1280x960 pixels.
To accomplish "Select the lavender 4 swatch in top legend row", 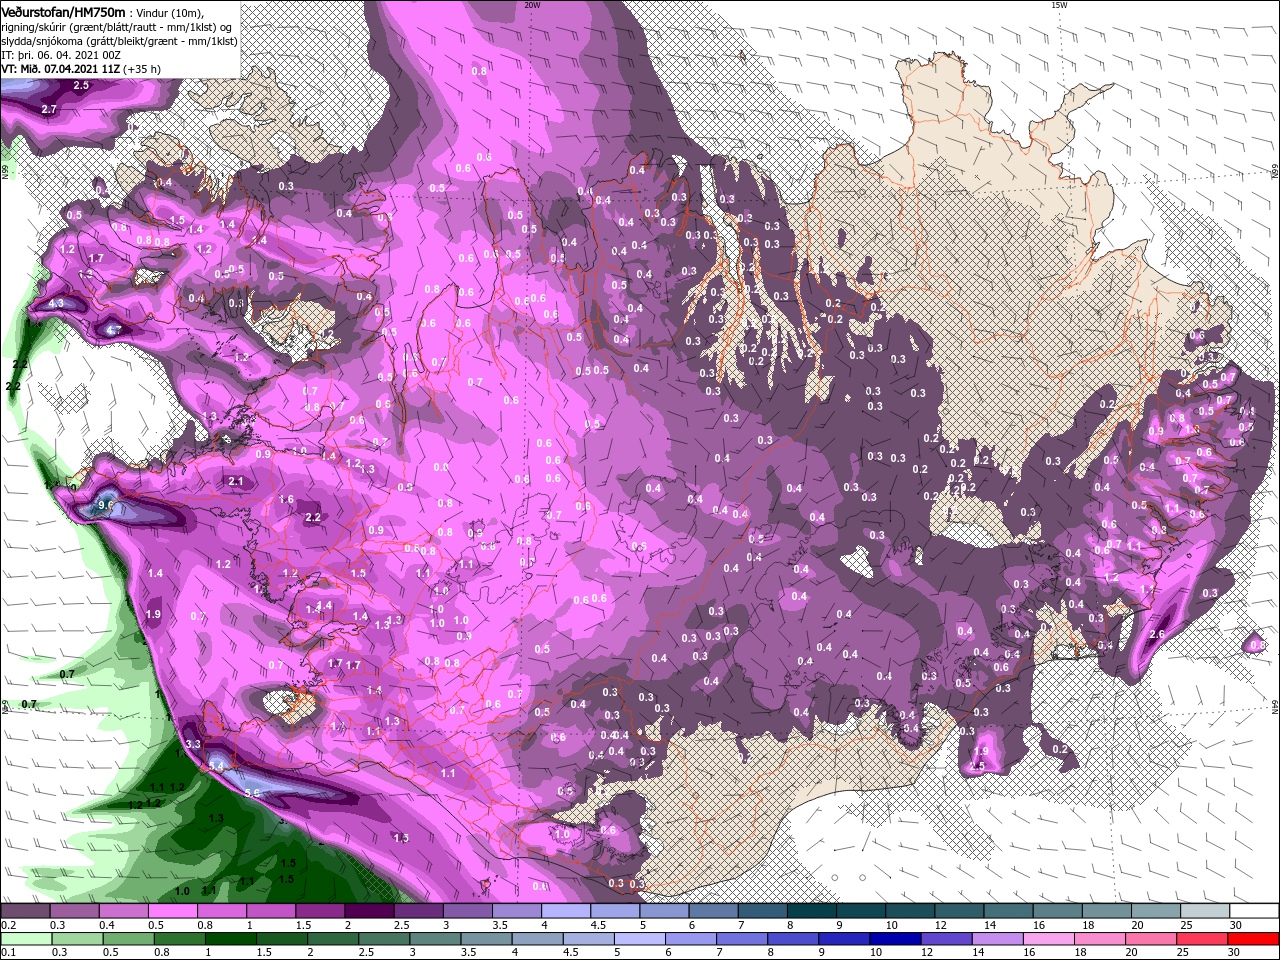I will tap(566, 911).
